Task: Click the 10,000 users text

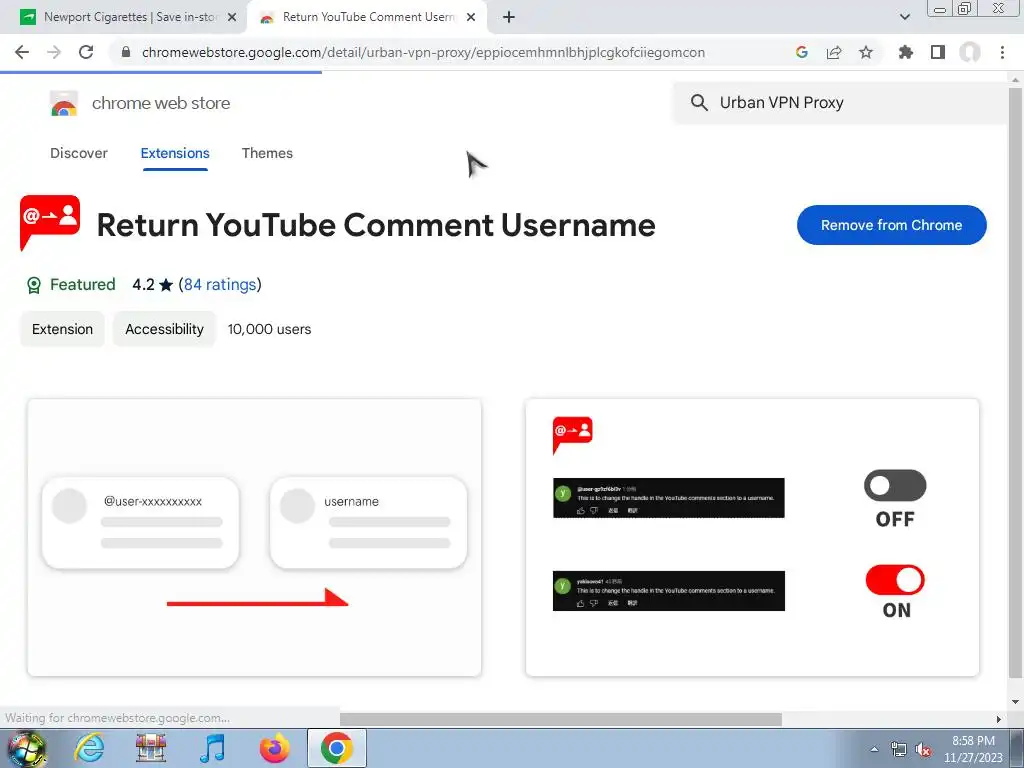Action: click(x=269, y=329)
